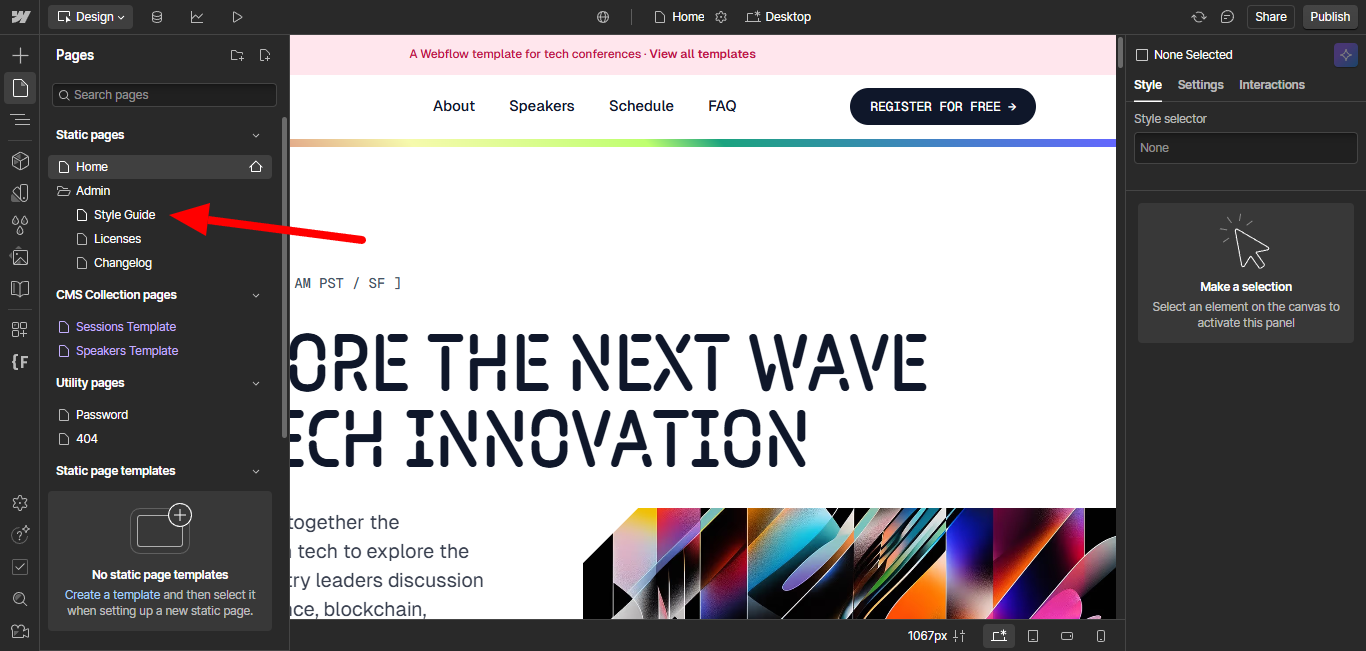
Task: Open the CMS book icon
Action: click(20, 289)
